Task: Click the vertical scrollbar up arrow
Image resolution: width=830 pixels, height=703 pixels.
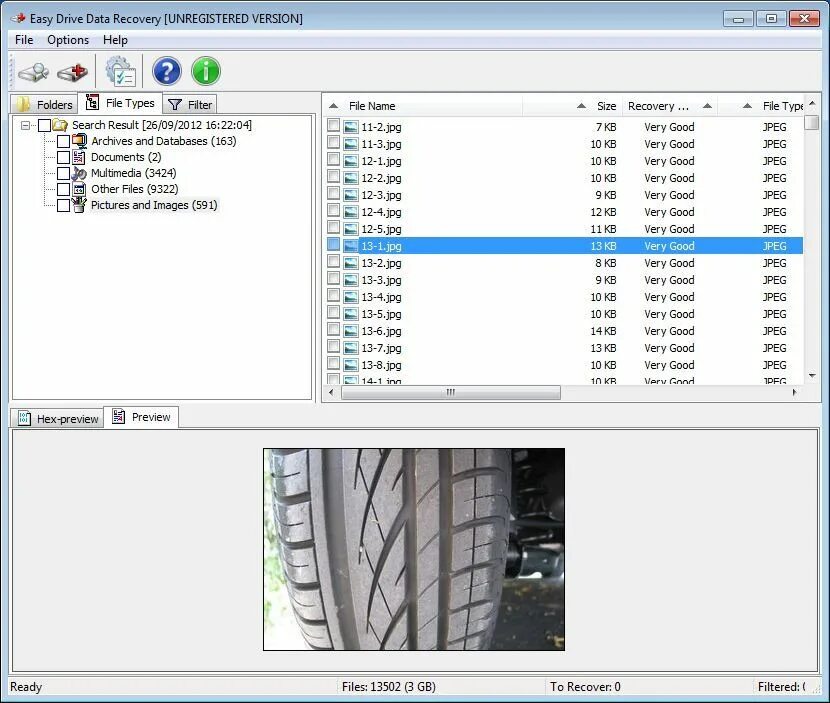Action: pyautogui.click(x=813, y=103)
